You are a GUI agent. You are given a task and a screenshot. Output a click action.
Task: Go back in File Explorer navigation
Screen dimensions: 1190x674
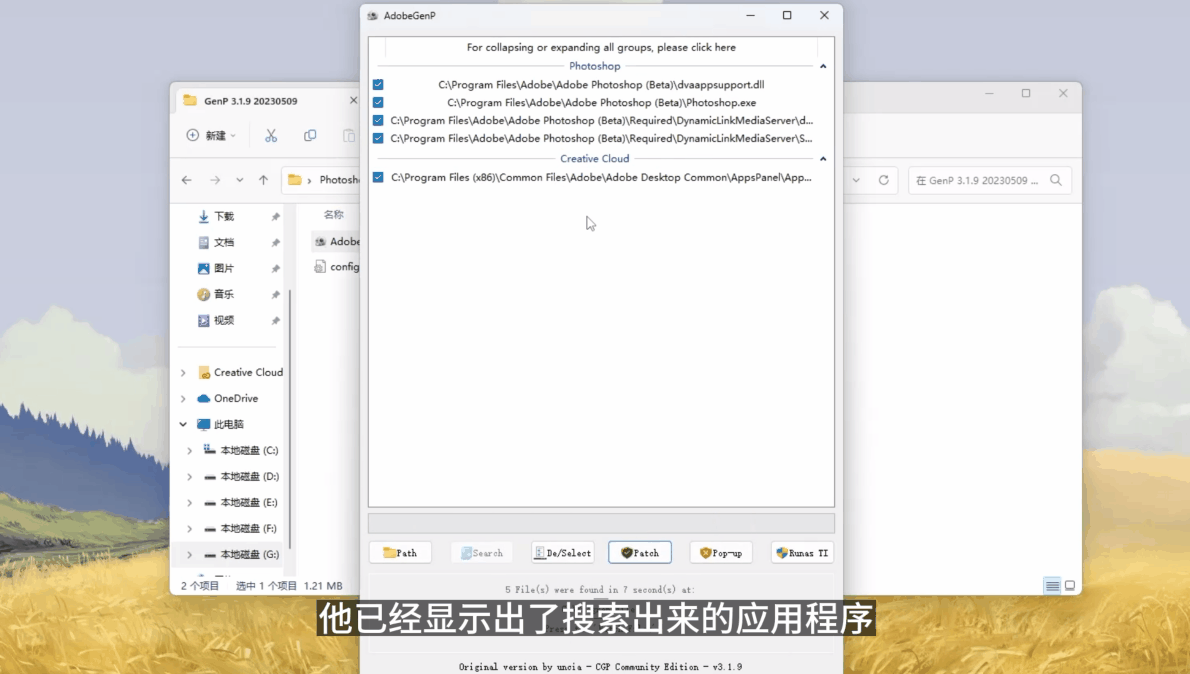click(x=187, y=180)
